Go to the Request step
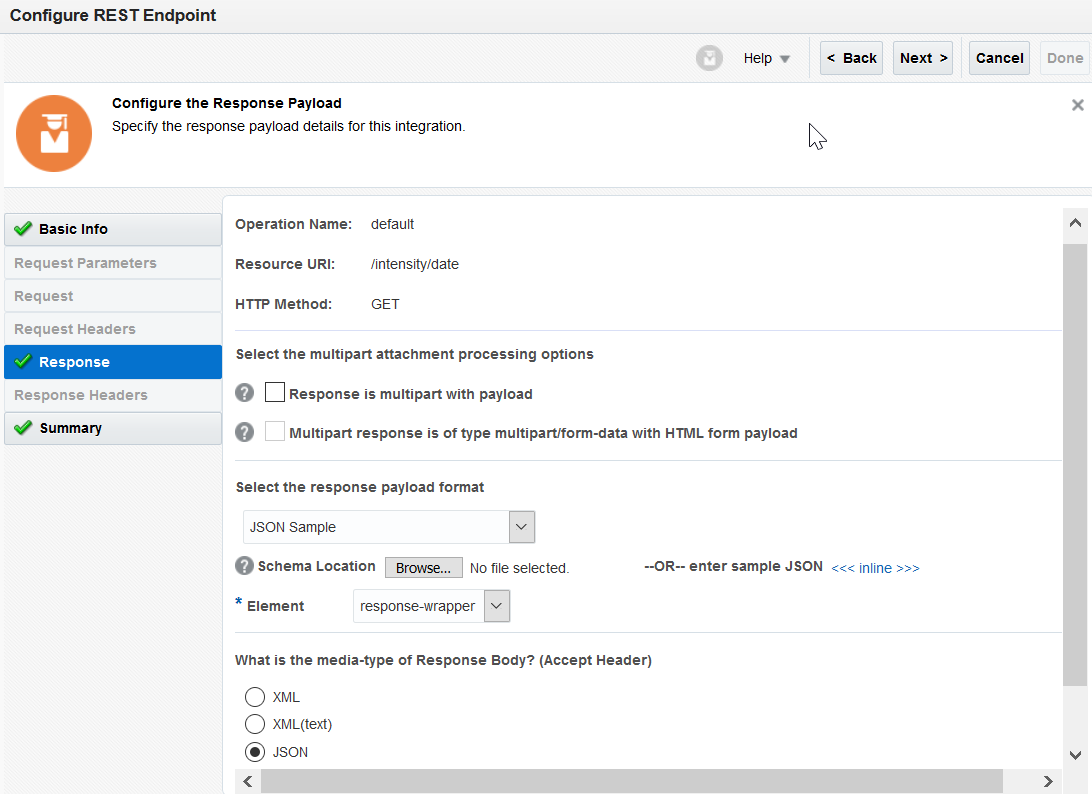The height and width of the screenshot is (794, 1092). (x=113, y=296)
